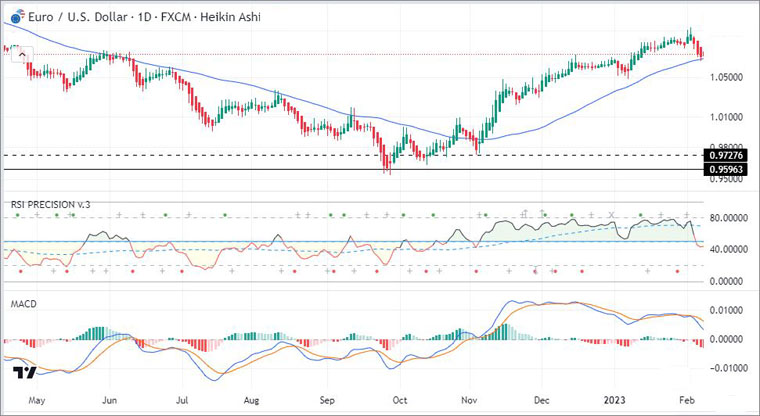Click the Oct label on the time axis
760x416 pixels.
click(x=400, y=400)
